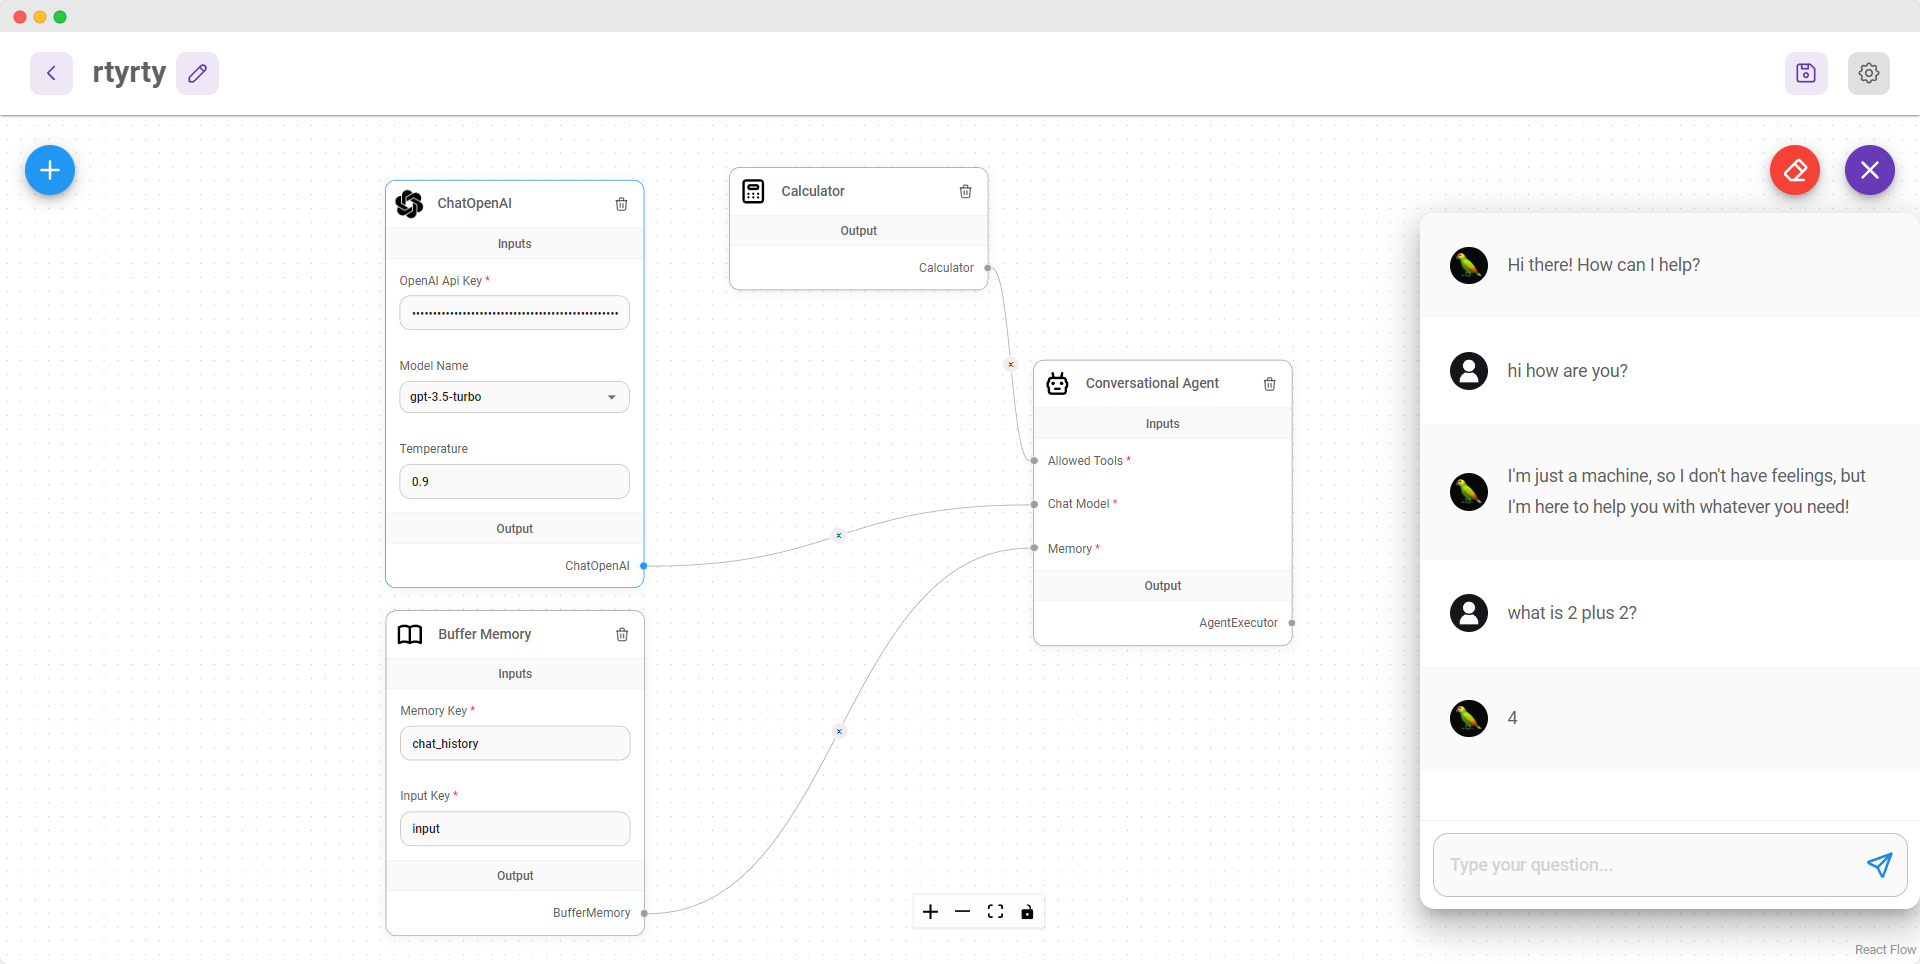Image resolution: width=1920 pixels, height=964 pixels.
Task: Adjust the Temperature value field
Action: [514, 481]
